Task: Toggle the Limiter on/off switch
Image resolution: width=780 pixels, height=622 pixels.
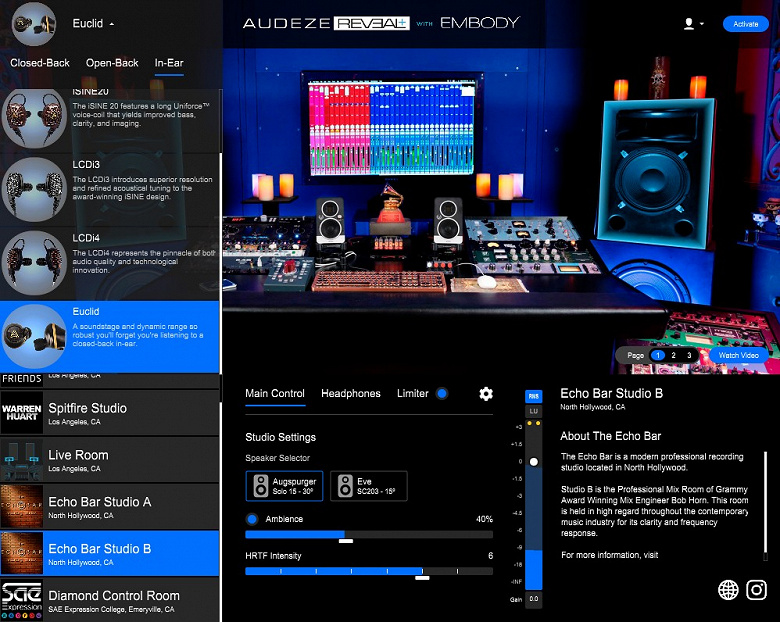Action: click(442, 394)
